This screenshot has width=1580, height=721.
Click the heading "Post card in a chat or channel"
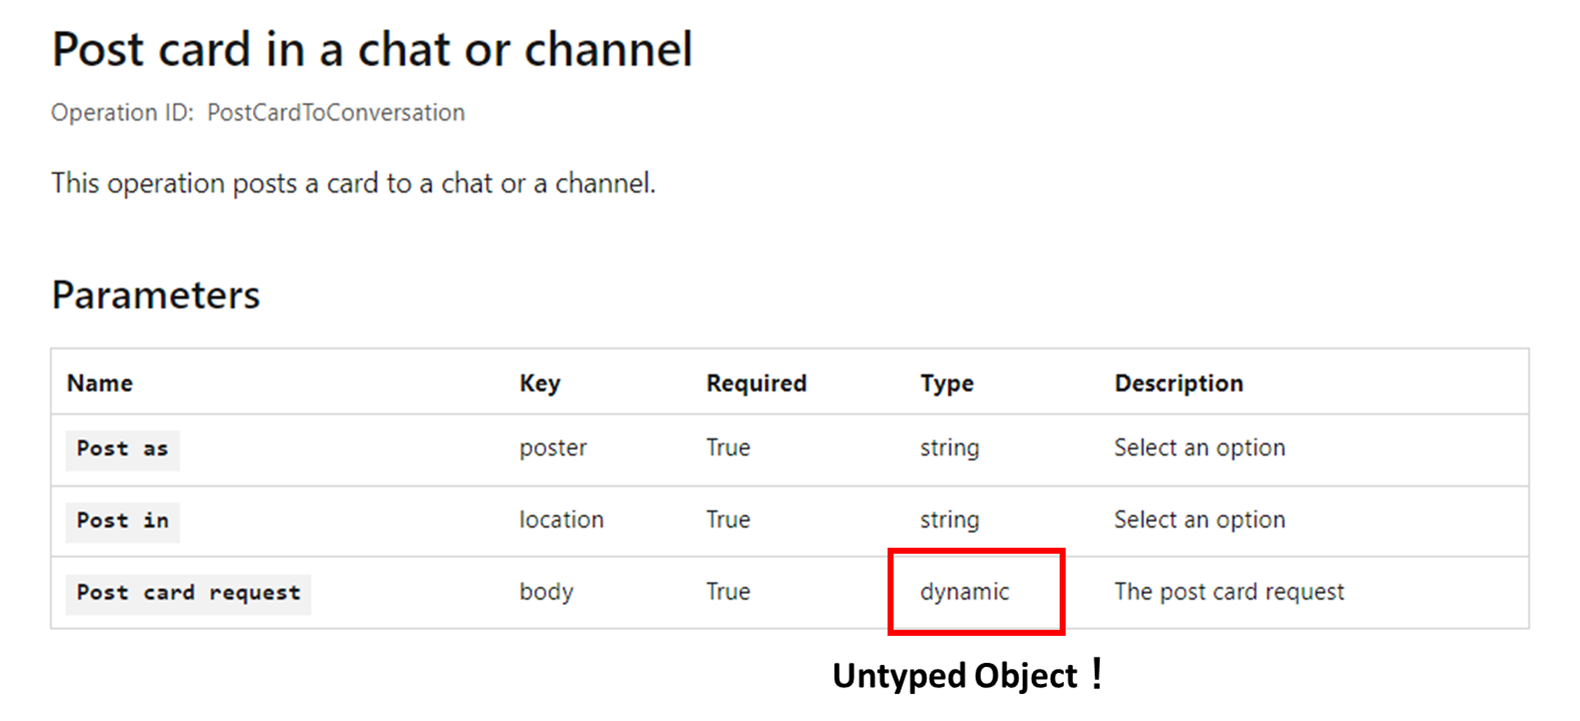(x=372, y=49)
